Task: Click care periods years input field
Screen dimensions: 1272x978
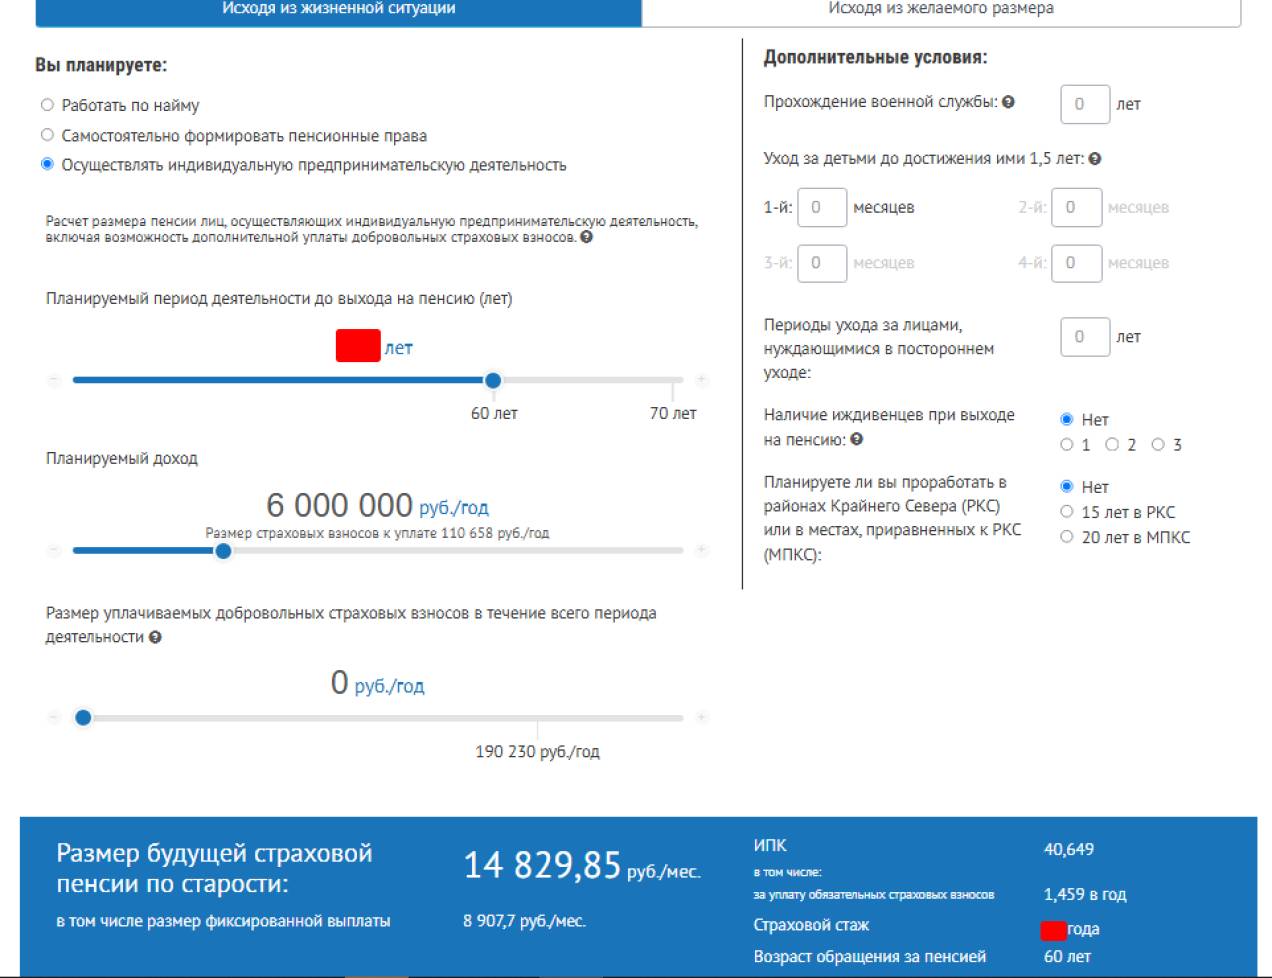Action: 1085,337
